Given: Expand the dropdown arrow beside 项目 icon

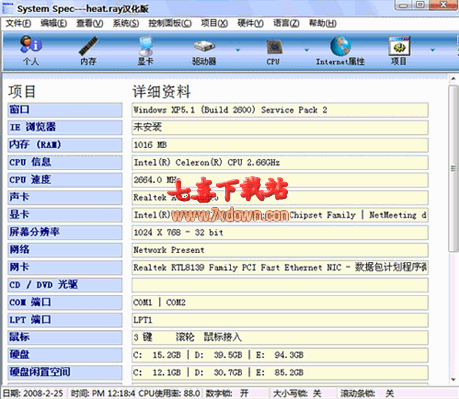Looking at the screenshot, I should (x=433, y=50).
